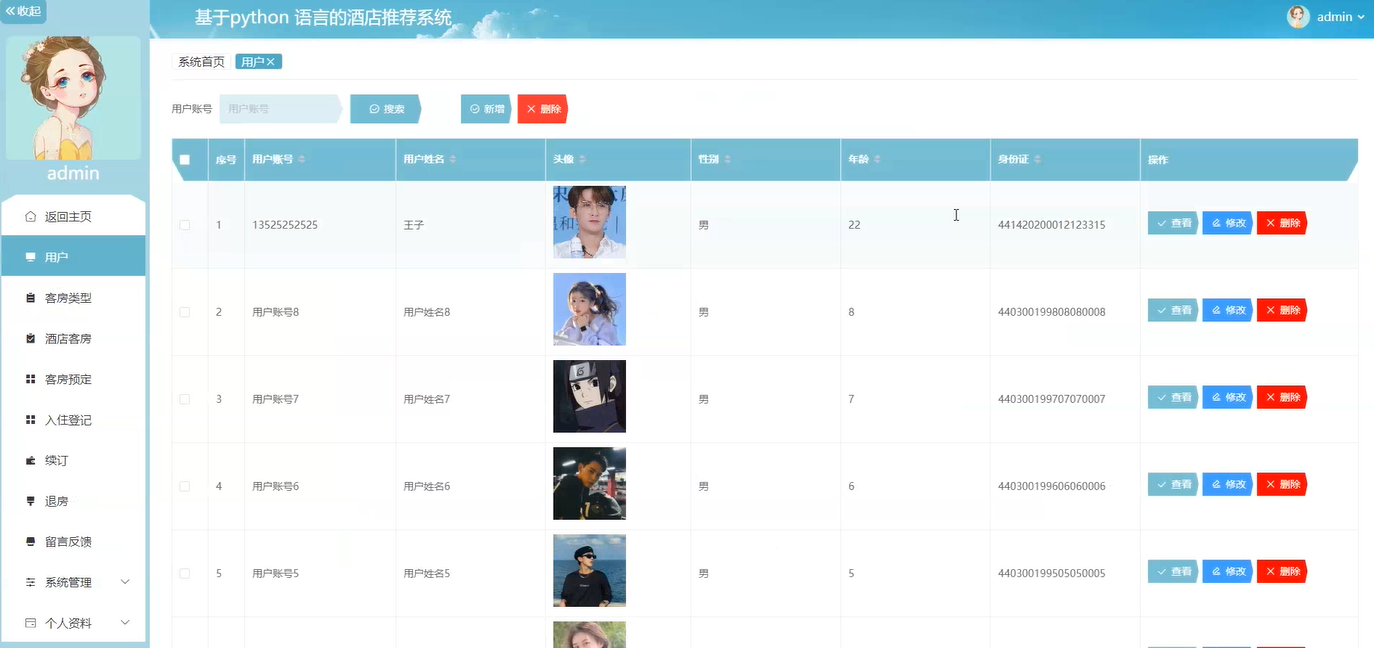Check the row for 用户账号8
1374x648 pixels.
[185, 312]
